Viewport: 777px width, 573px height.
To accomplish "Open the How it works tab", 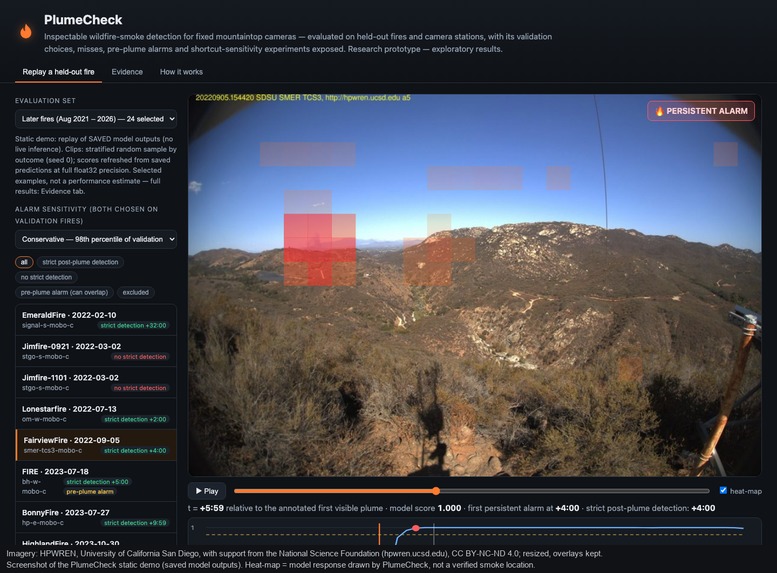I will [x=181, y=72].
